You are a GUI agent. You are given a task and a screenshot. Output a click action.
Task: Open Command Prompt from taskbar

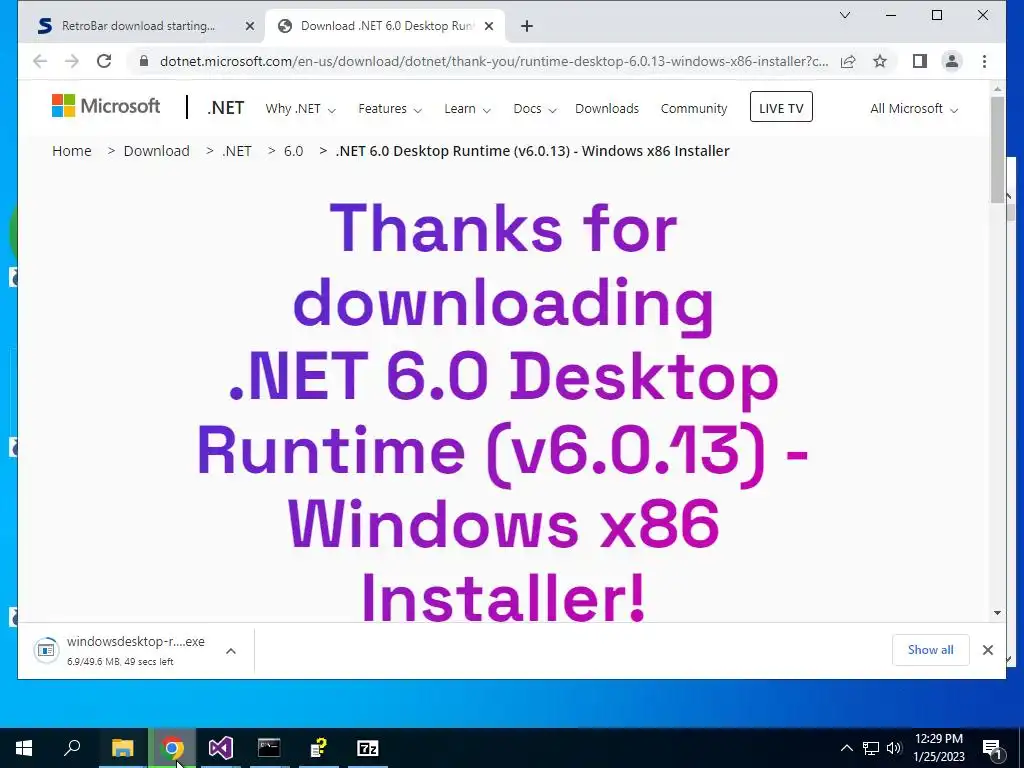[269, 748]
